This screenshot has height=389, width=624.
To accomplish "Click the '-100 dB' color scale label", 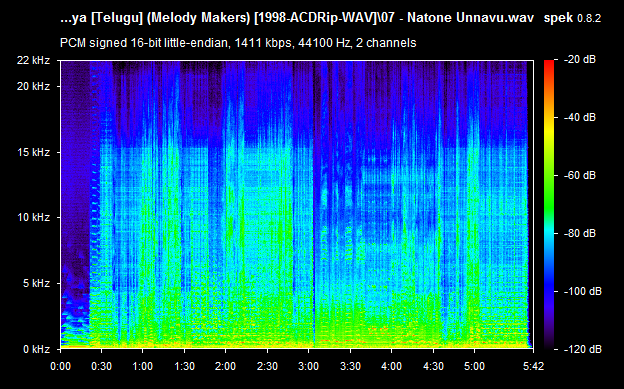I will (x=583, y=291).
